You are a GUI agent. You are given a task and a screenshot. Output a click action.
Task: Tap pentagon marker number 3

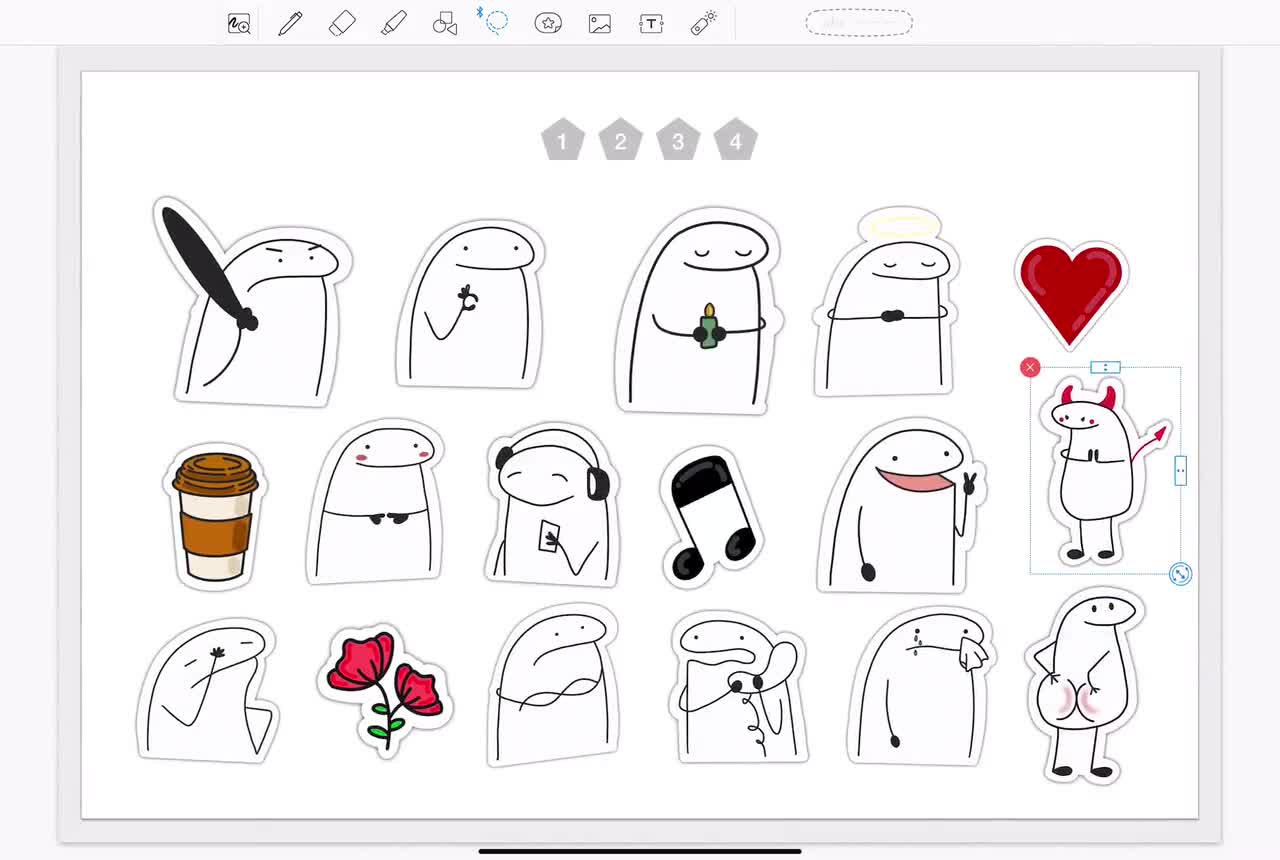click(677, 140)
